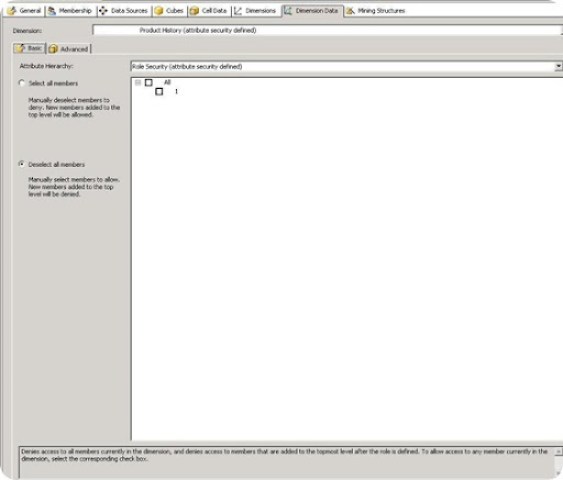
Task: Click the Data Sources tab icon
Action: tap(103, 11)
